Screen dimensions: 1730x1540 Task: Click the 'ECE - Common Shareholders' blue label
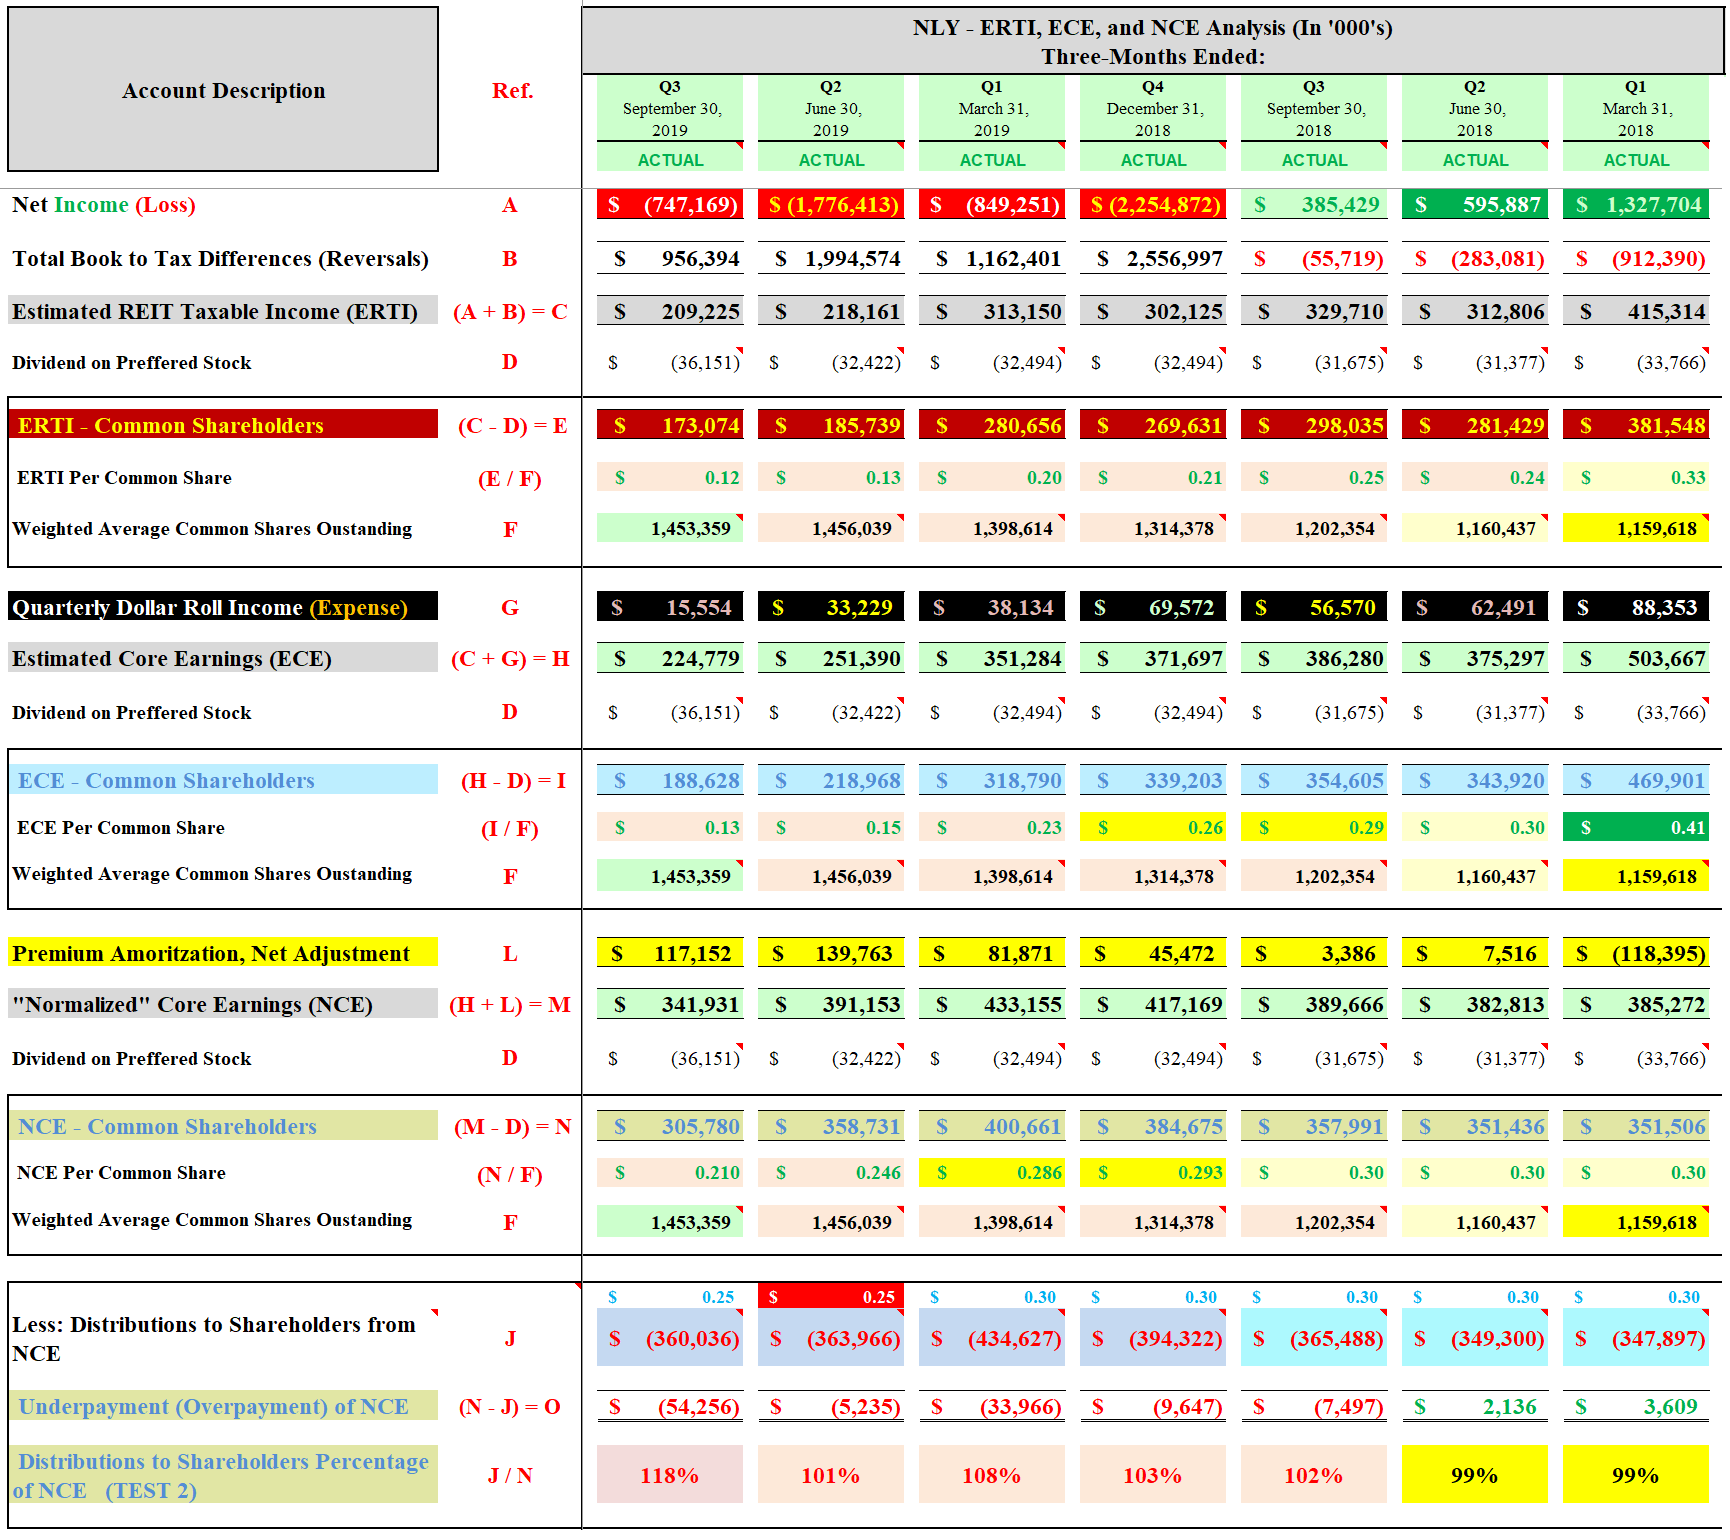click(223, 780)
